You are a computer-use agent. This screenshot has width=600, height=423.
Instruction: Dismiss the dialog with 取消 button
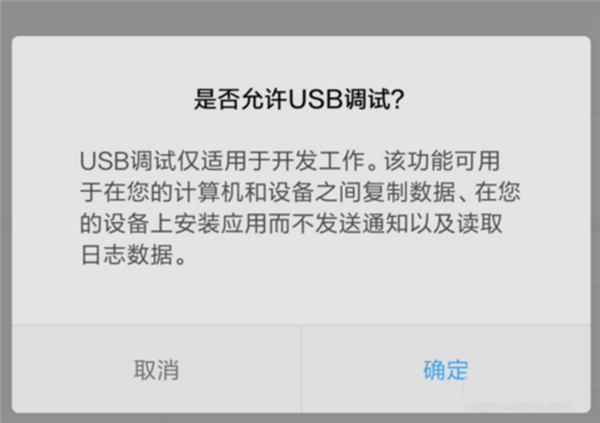pyautogui.click(x=157, y=370)
